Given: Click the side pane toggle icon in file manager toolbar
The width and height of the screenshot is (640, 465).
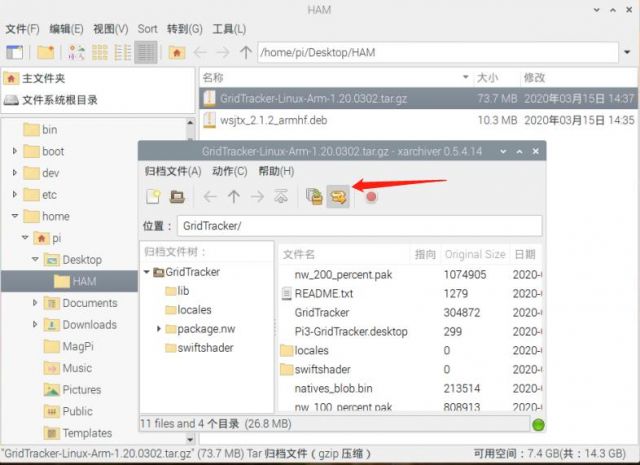Looking at the screenshot, I should pos(15,52).
